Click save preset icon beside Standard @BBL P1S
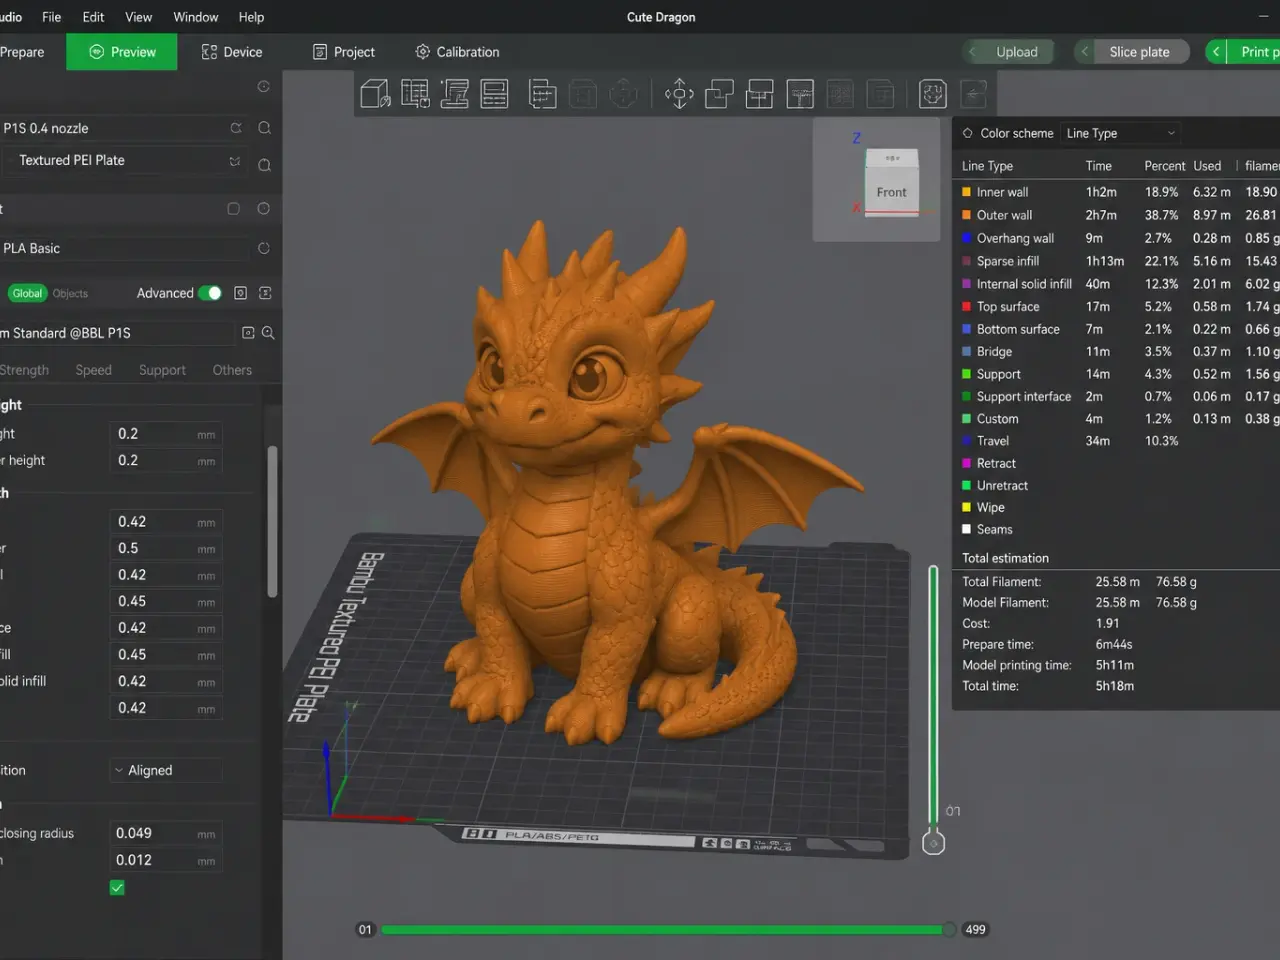1280x960 pixels. click(248, 333)
